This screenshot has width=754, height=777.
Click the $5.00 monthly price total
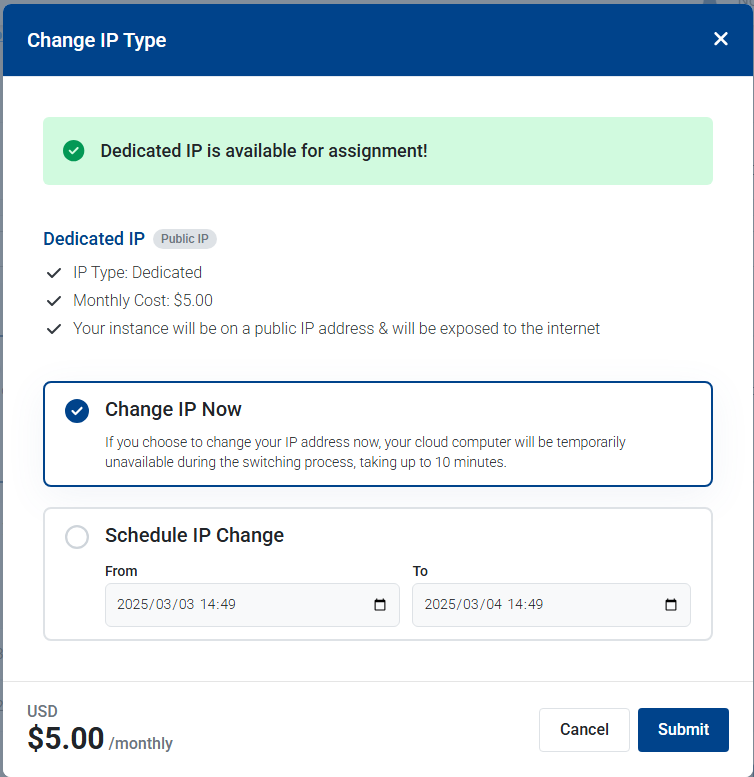pyautogui.click(x=66, y=739)
